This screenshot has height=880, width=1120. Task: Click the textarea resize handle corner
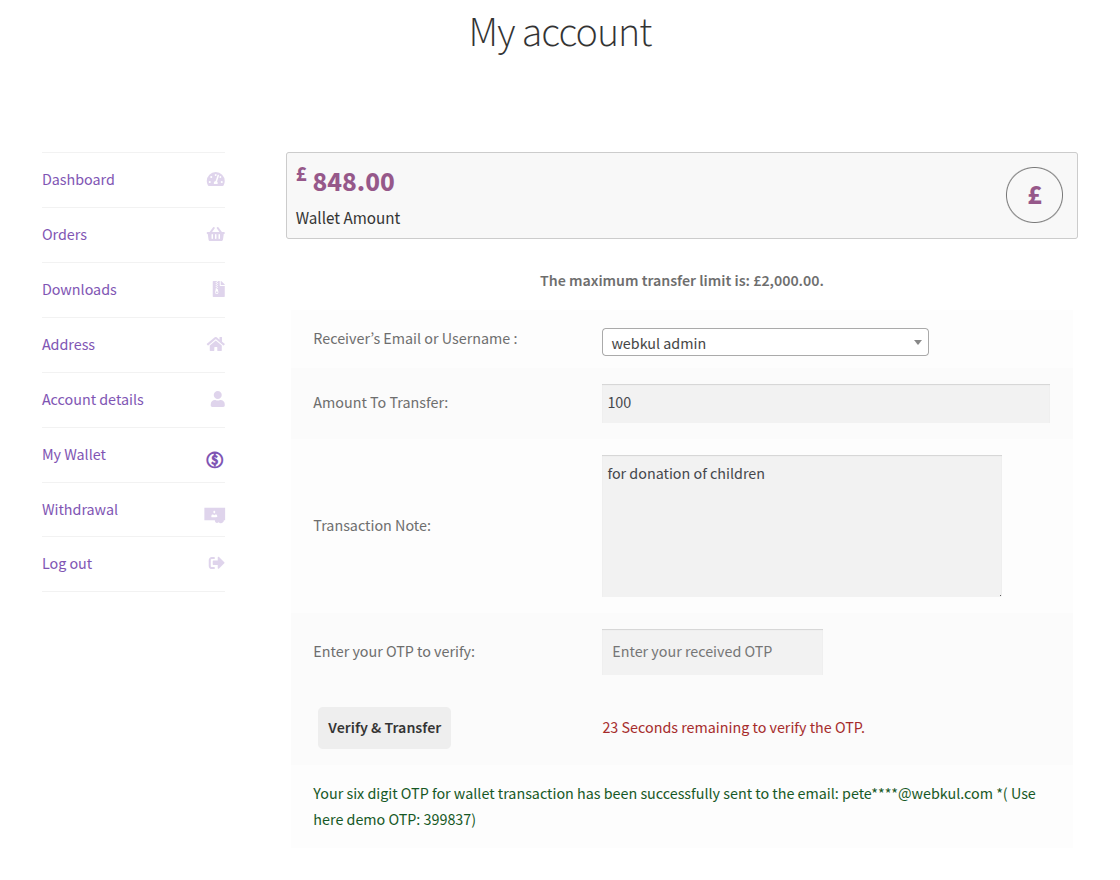998,593
